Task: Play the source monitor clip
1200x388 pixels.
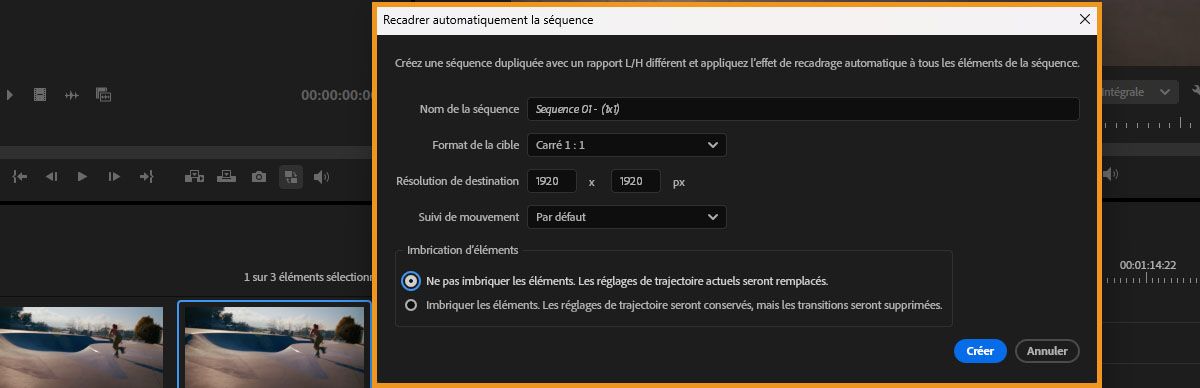Action: [82, 176]
